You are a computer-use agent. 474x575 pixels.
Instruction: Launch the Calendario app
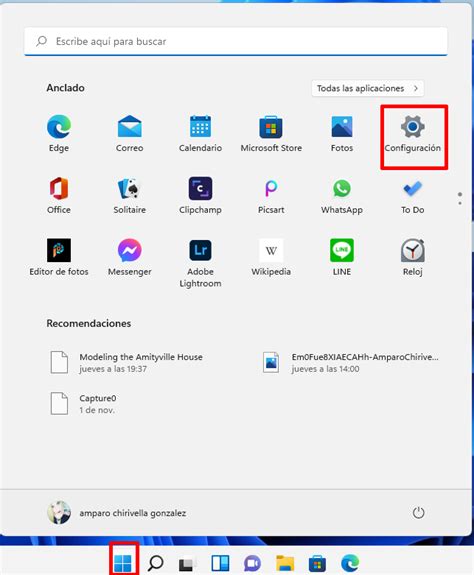point(200,134)
